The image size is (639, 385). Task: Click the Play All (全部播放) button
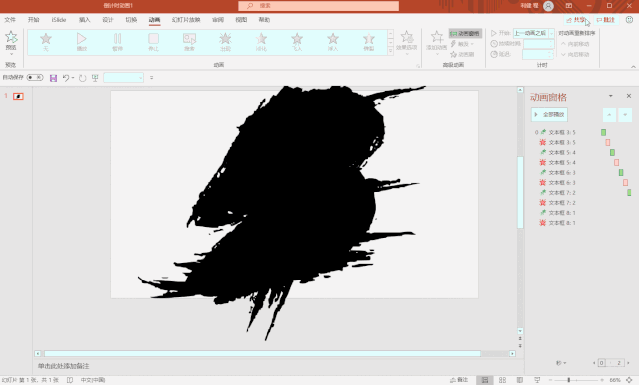click(x=549, y=114)
